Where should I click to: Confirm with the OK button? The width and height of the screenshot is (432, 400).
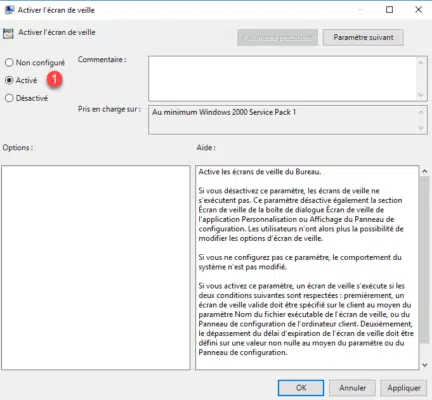(301, 388)
